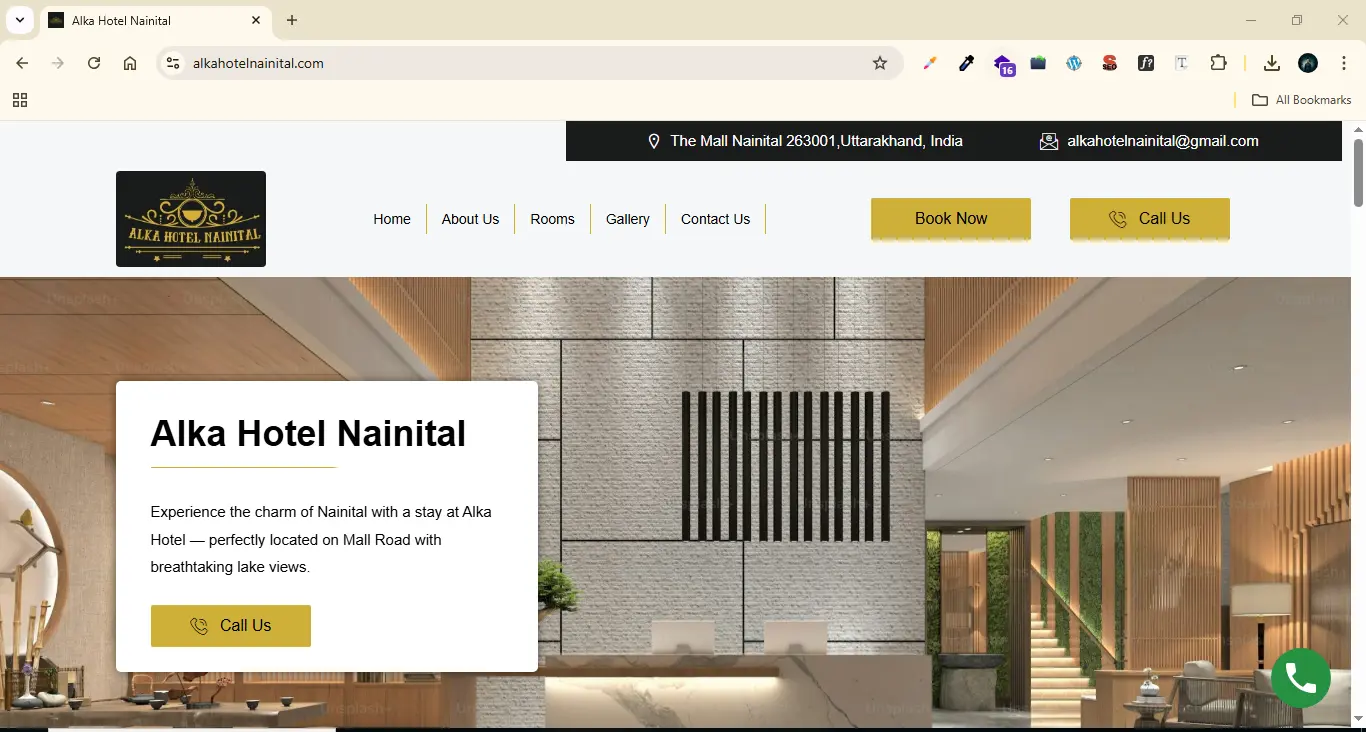Go to the Rooms menu item
The image size is (1366, 732).
point(552,219)
